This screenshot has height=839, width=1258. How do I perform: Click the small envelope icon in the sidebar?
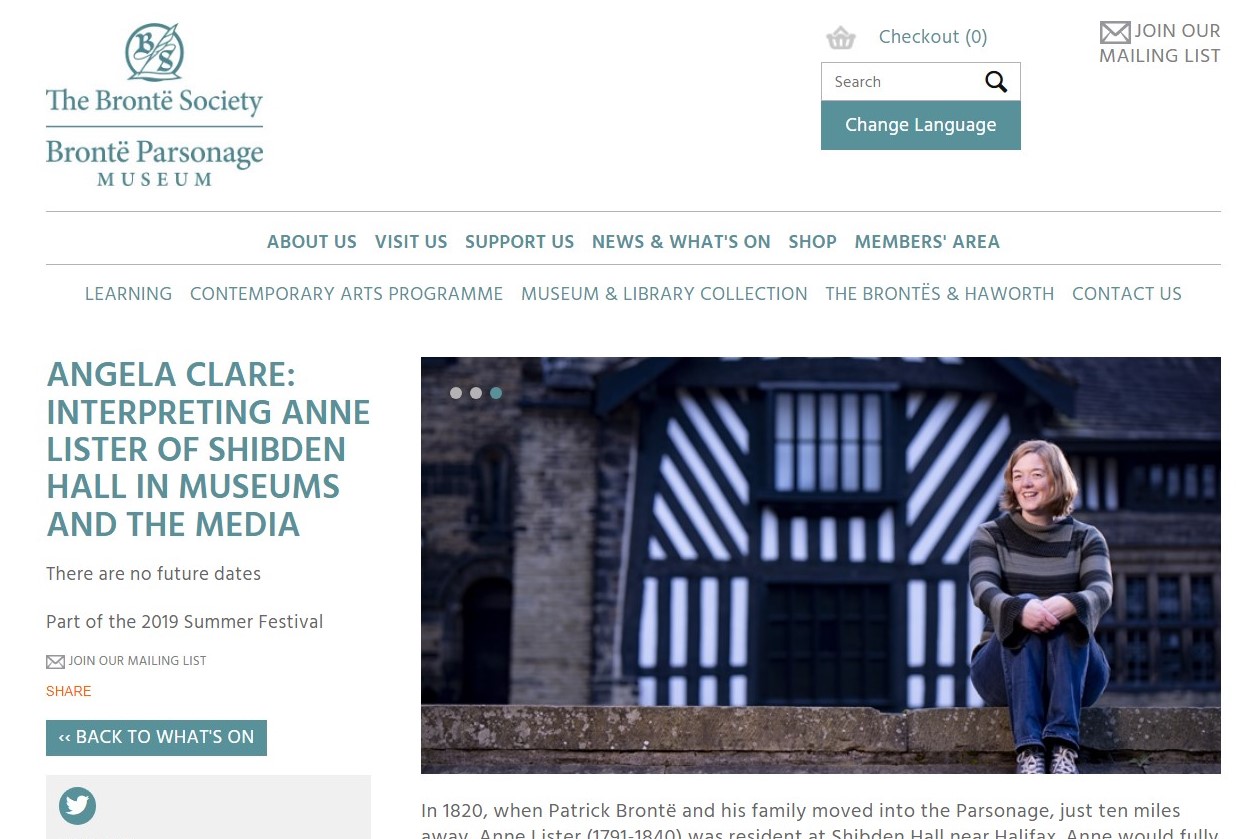(x=56, y=662)
